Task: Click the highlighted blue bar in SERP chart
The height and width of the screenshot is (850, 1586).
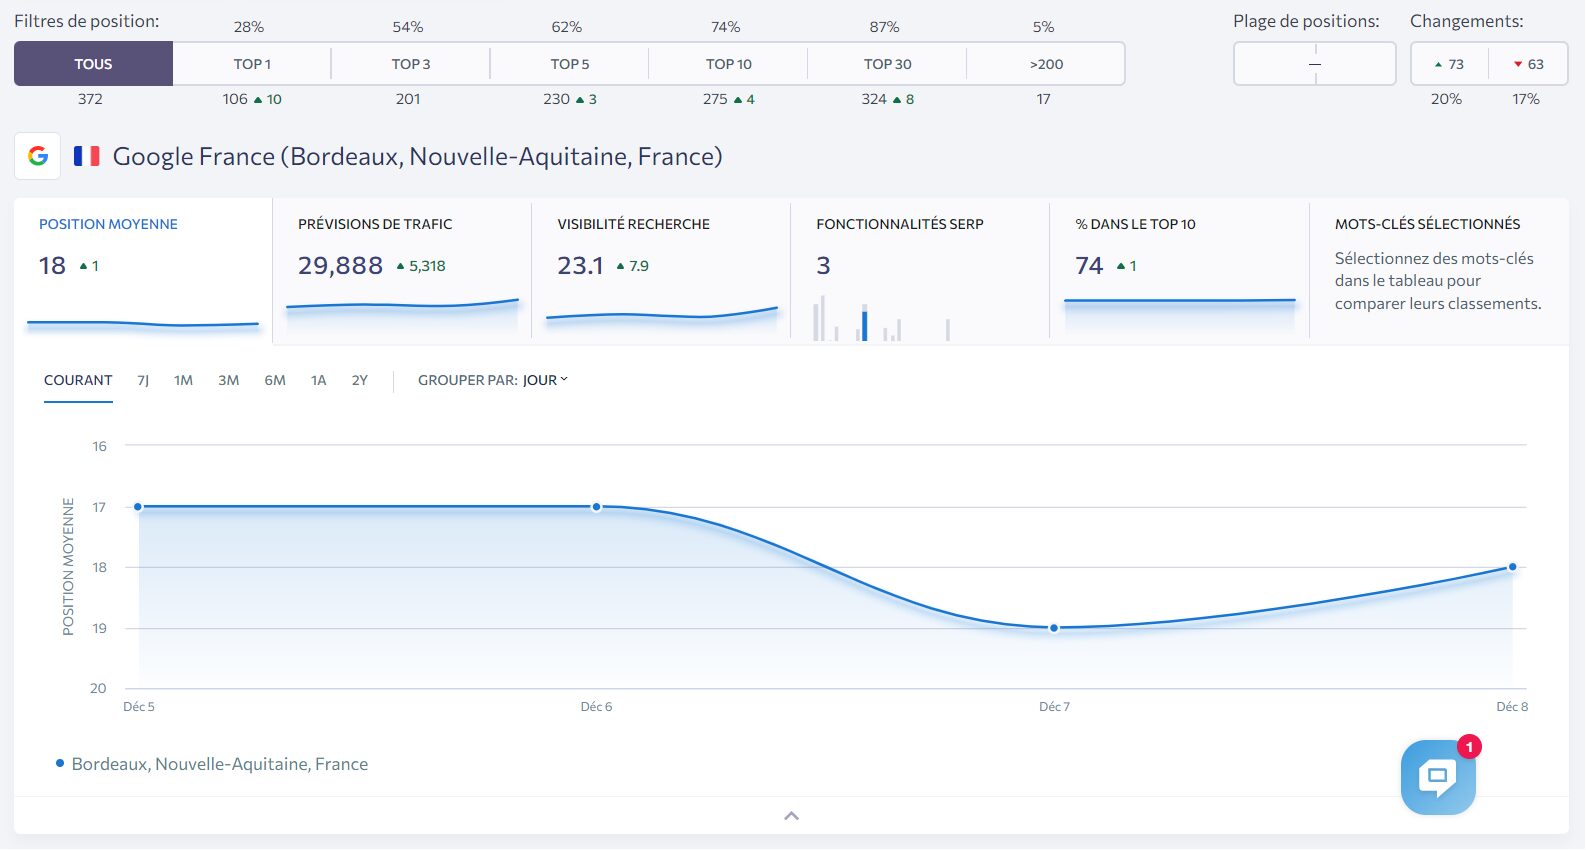Action: point(864,326)
